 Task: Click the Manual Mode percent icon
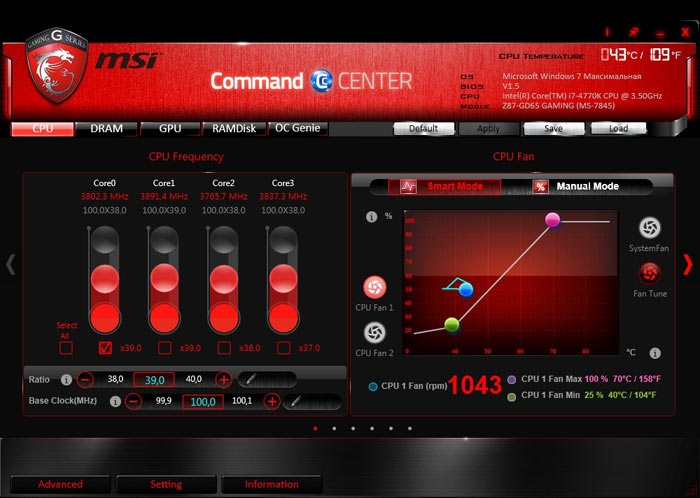[540, 187]
